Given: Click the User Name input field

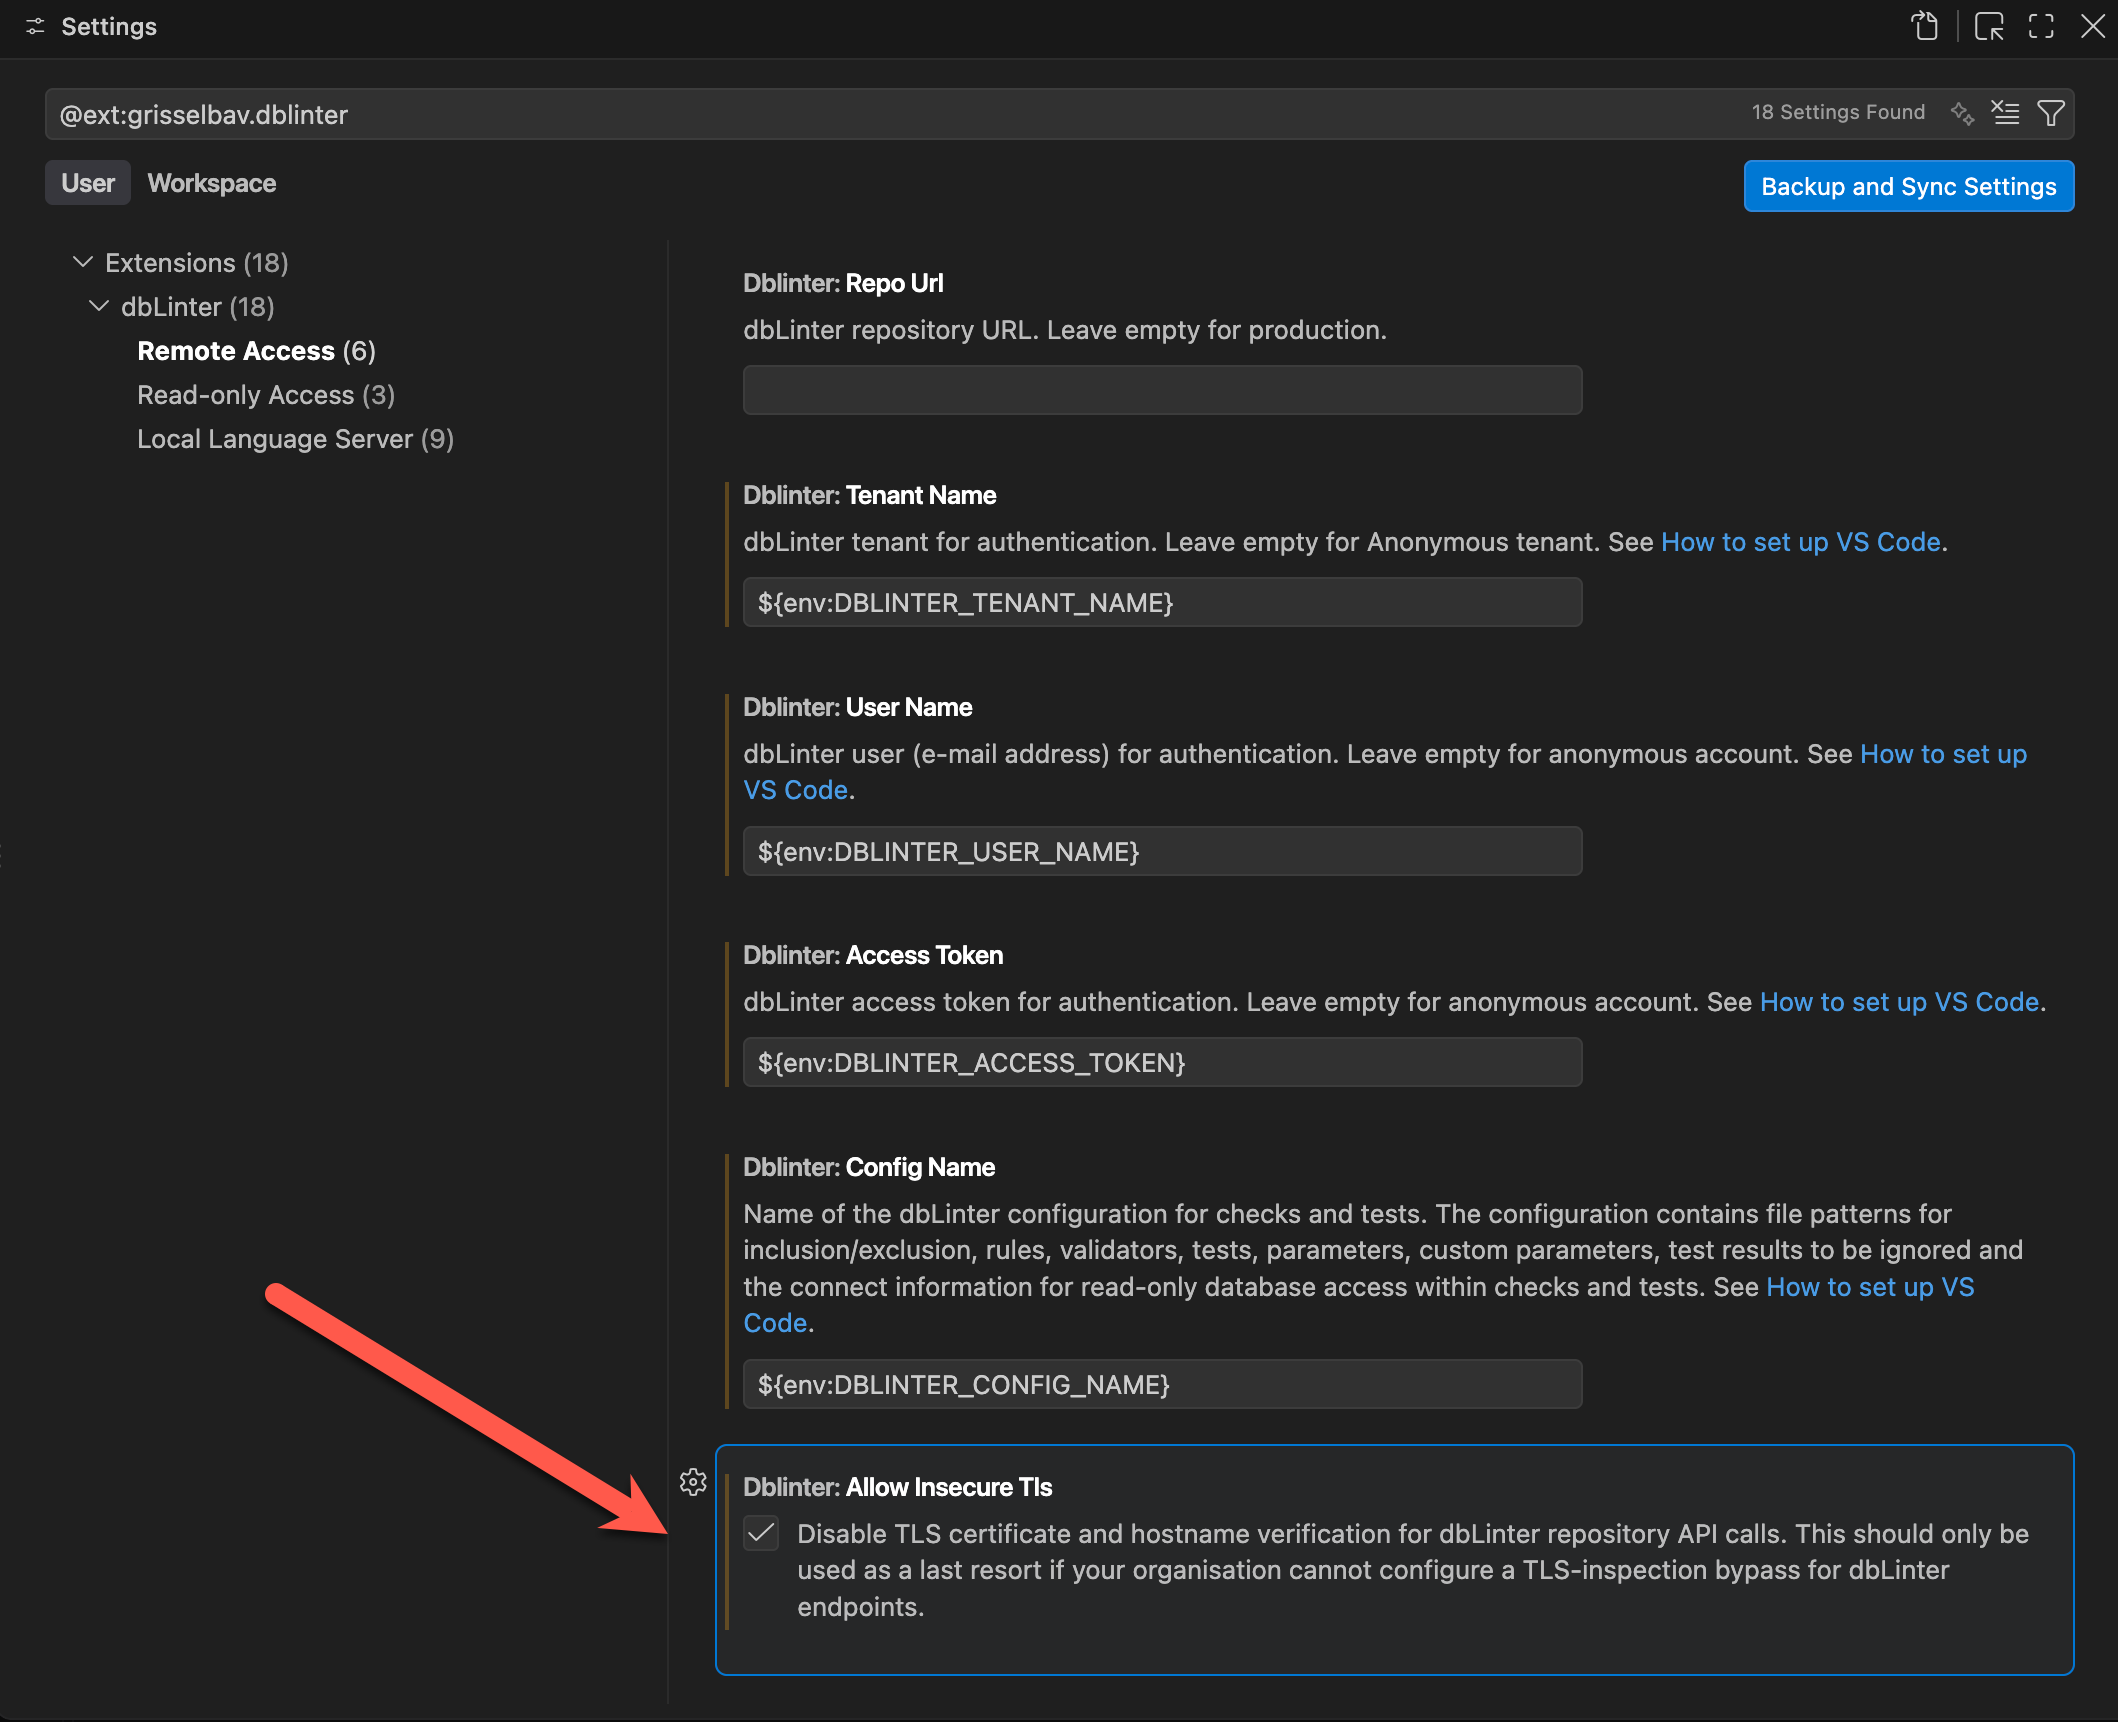Looking at the screenshot, I should (x=1162, y=851).
